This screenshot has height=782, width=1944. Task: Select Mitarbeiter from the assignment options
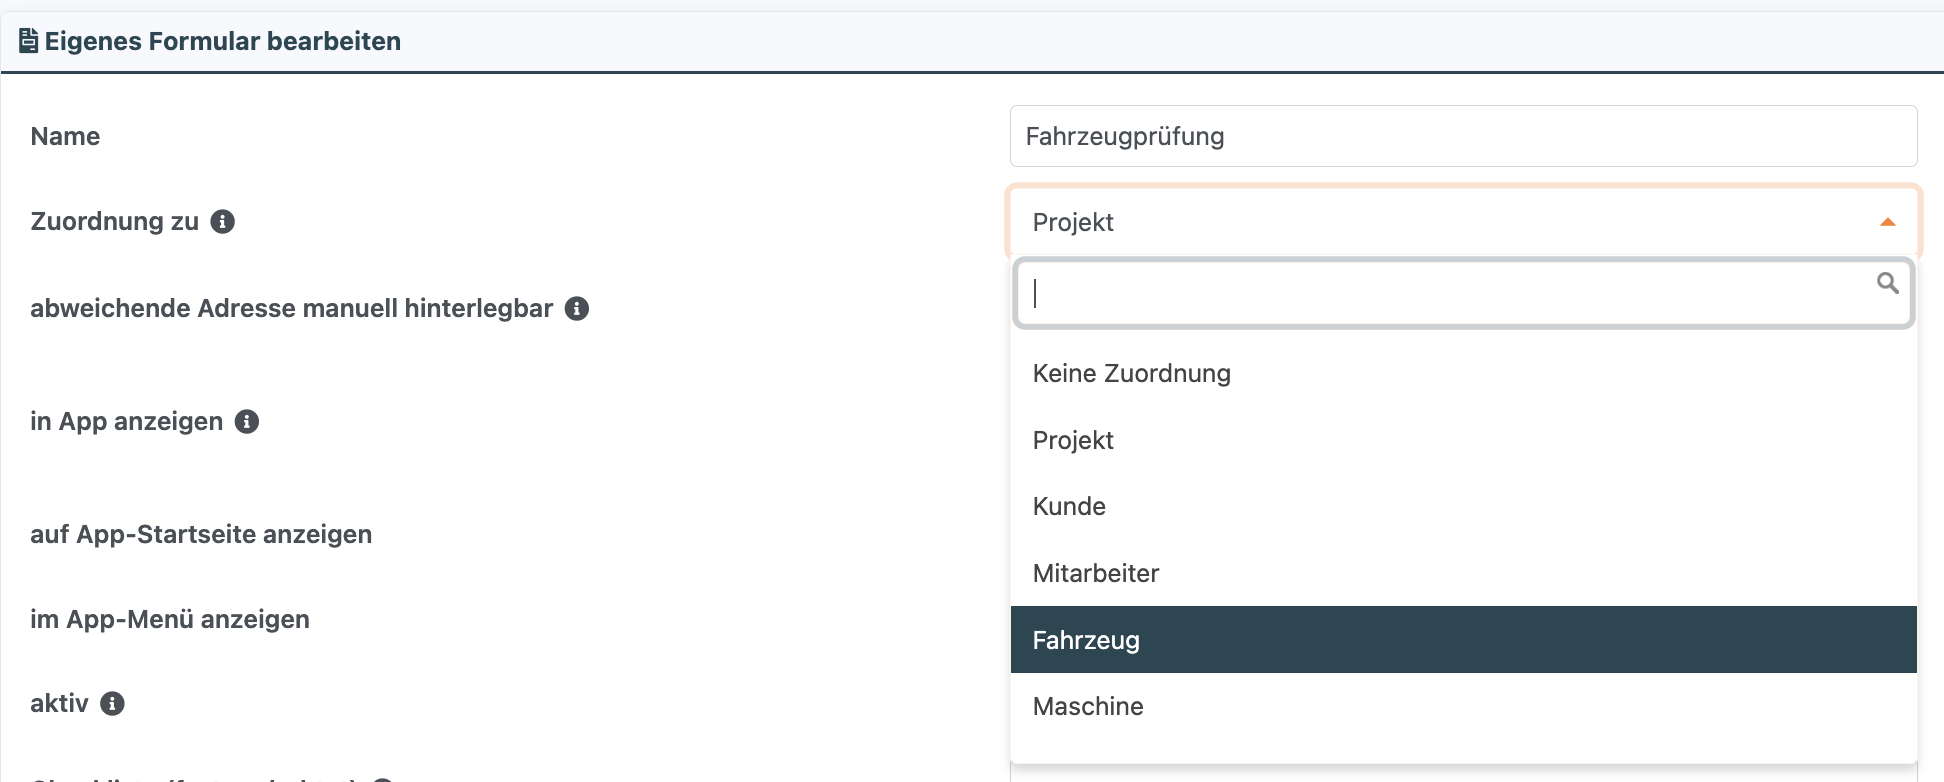point(1096,574)
